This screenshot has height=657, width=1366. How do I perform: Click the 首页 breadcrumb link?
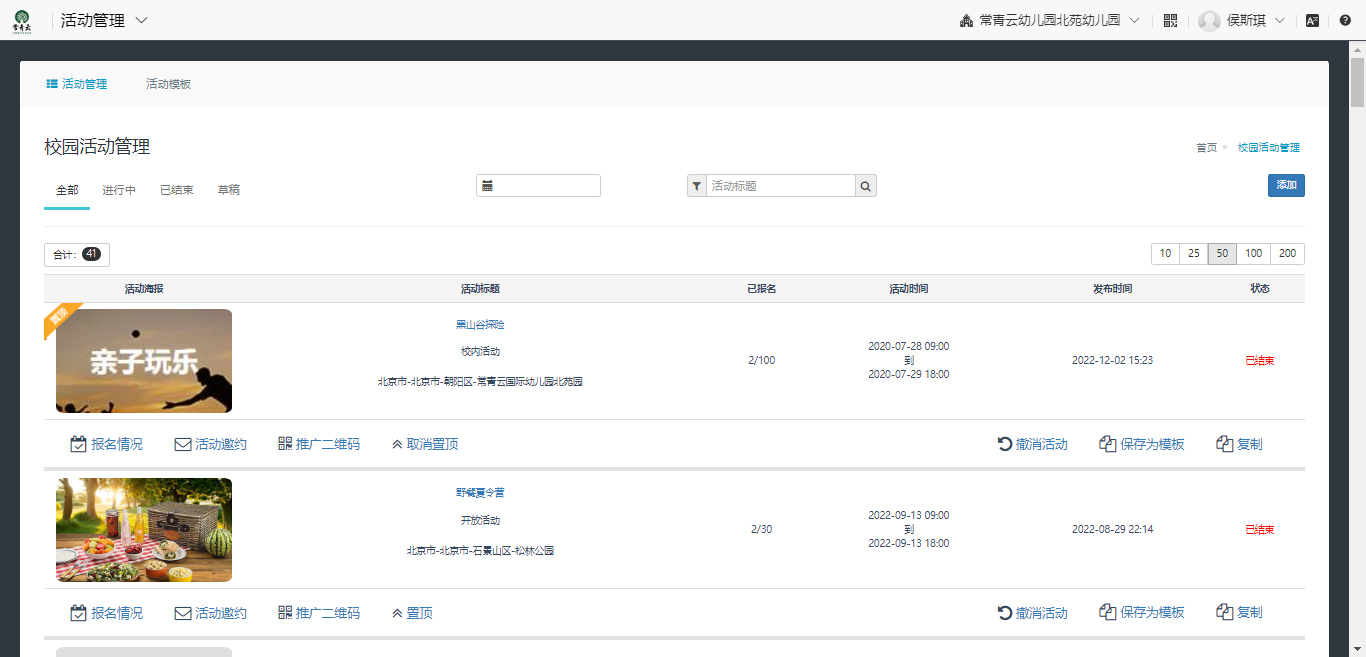click(x=1207, y=147)
